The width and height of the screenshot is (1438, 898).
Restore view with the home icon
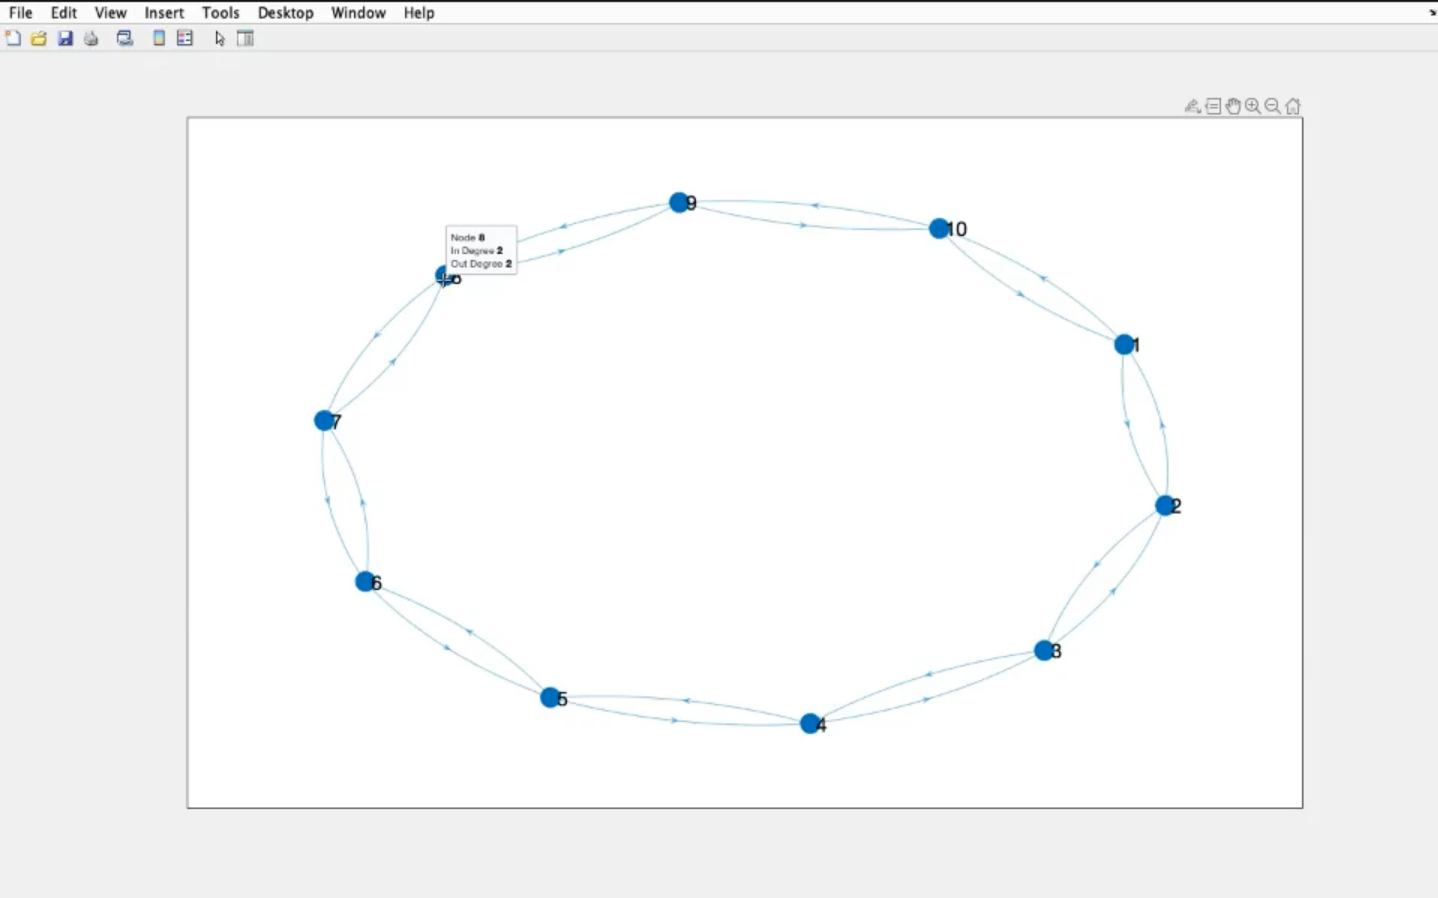pyautogui.click(x=1293, y=106)
